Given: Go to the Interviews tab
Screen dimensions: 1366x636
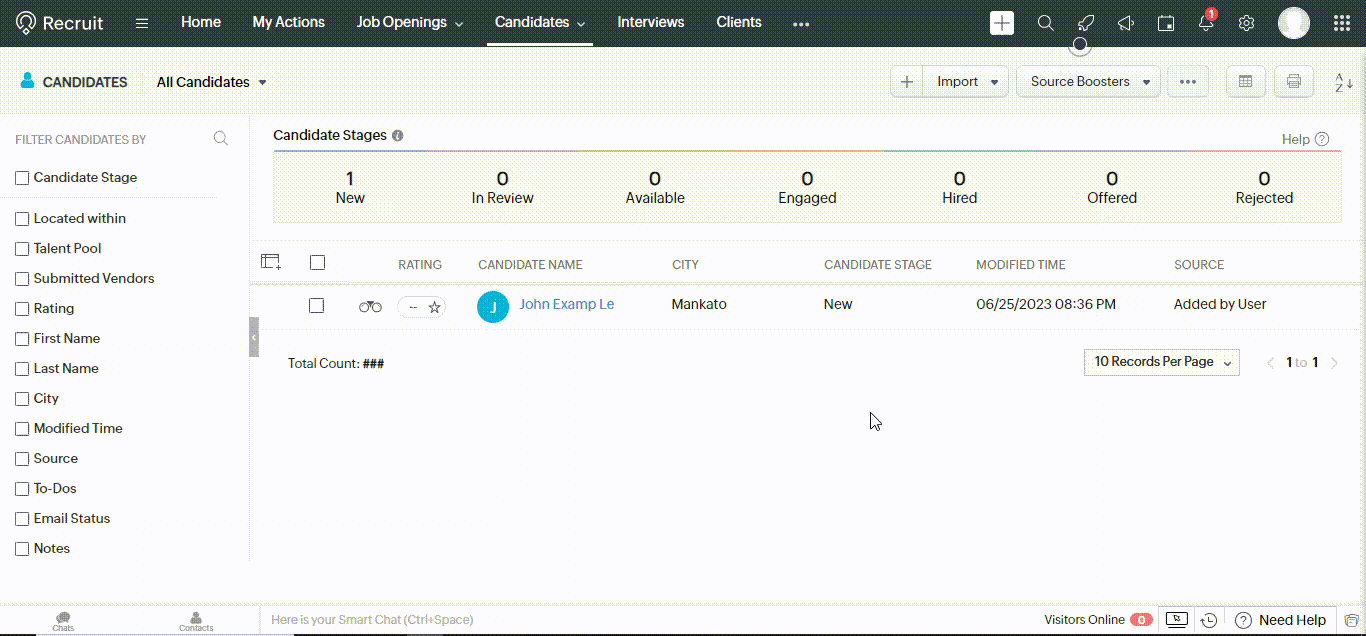Looking at the screenshot, I should [650, 22].
